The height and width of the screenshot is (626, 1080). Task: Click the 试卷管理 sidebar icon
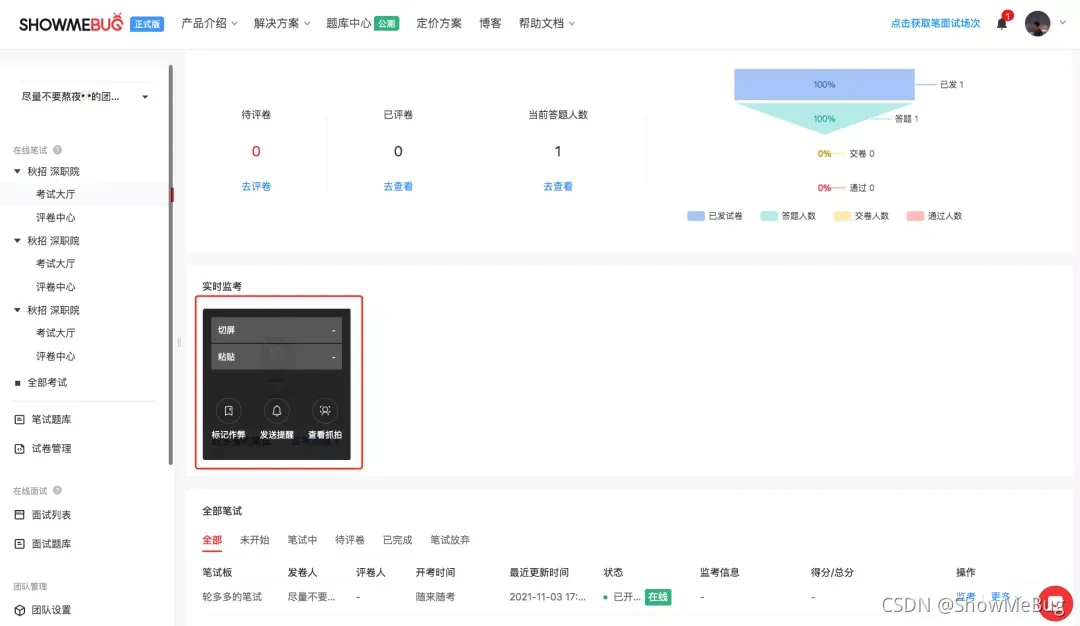click(19, 448)
